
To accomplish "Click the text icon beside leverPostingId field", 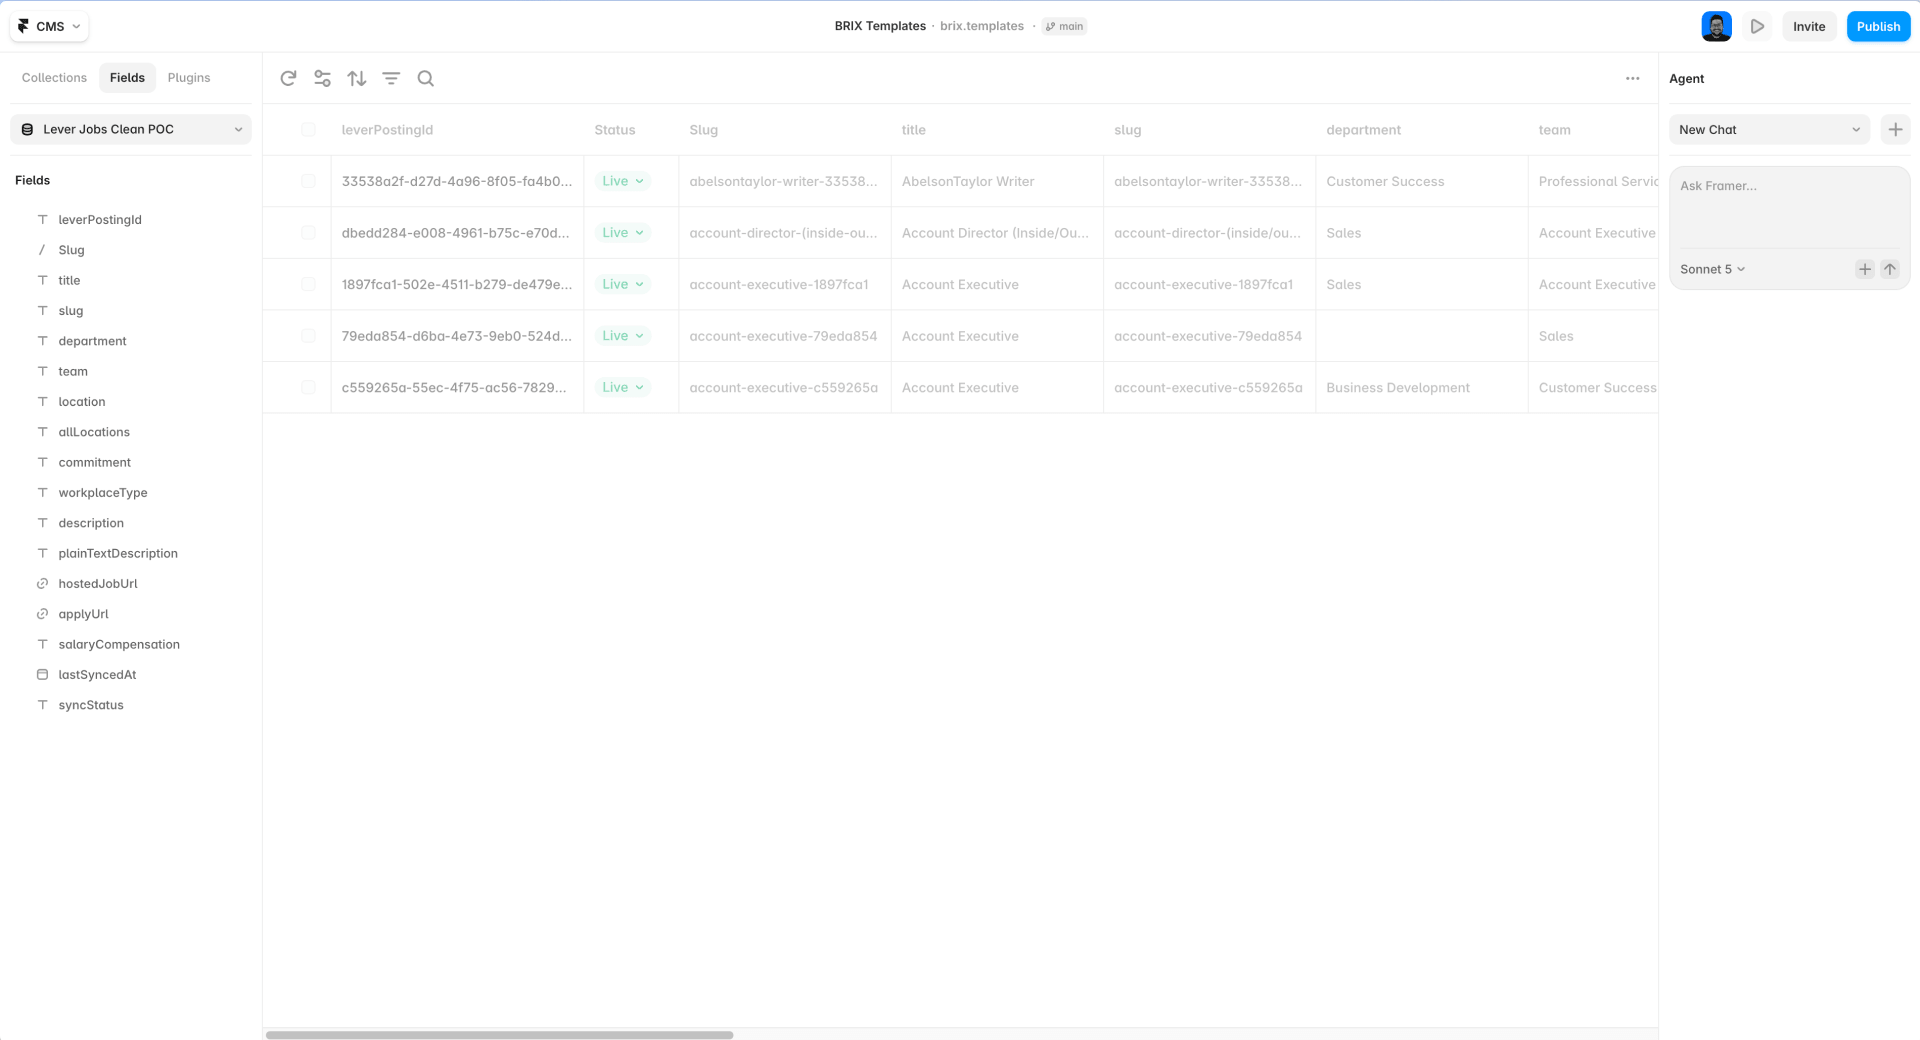I will (42, 219).
